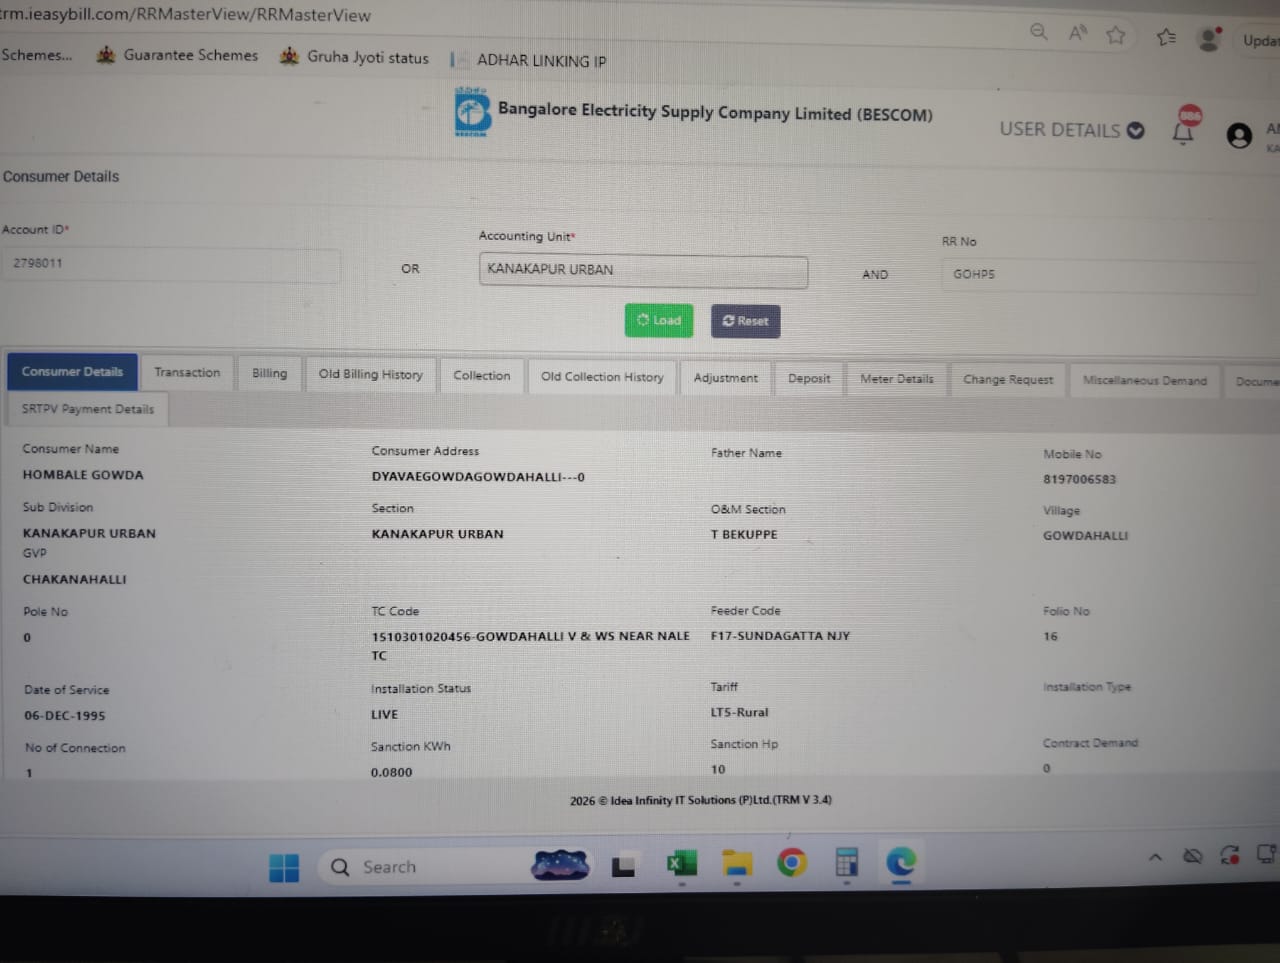Image resolution: width=1280 pixels, height=963 pixels.
Task: Open the Change Request tab
Action: coord(1008,380)
